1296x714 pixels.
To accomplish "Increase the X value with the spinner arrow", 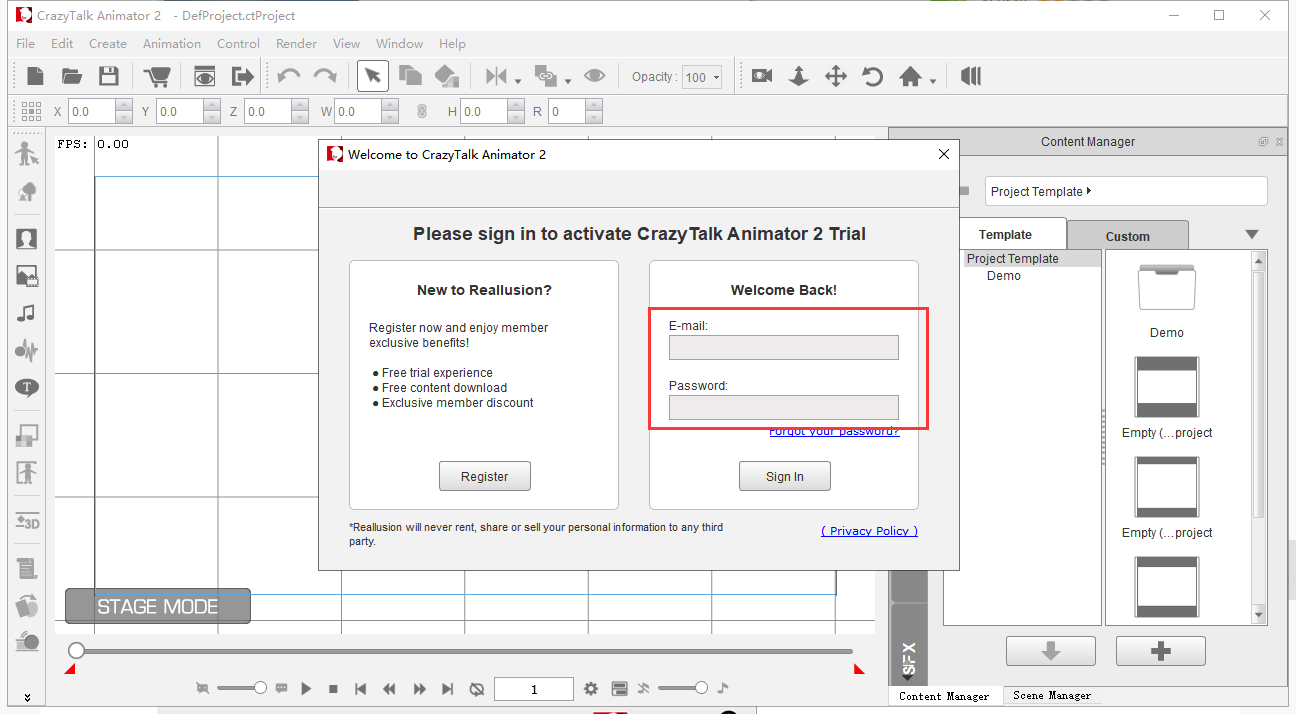I will point(124,107).
